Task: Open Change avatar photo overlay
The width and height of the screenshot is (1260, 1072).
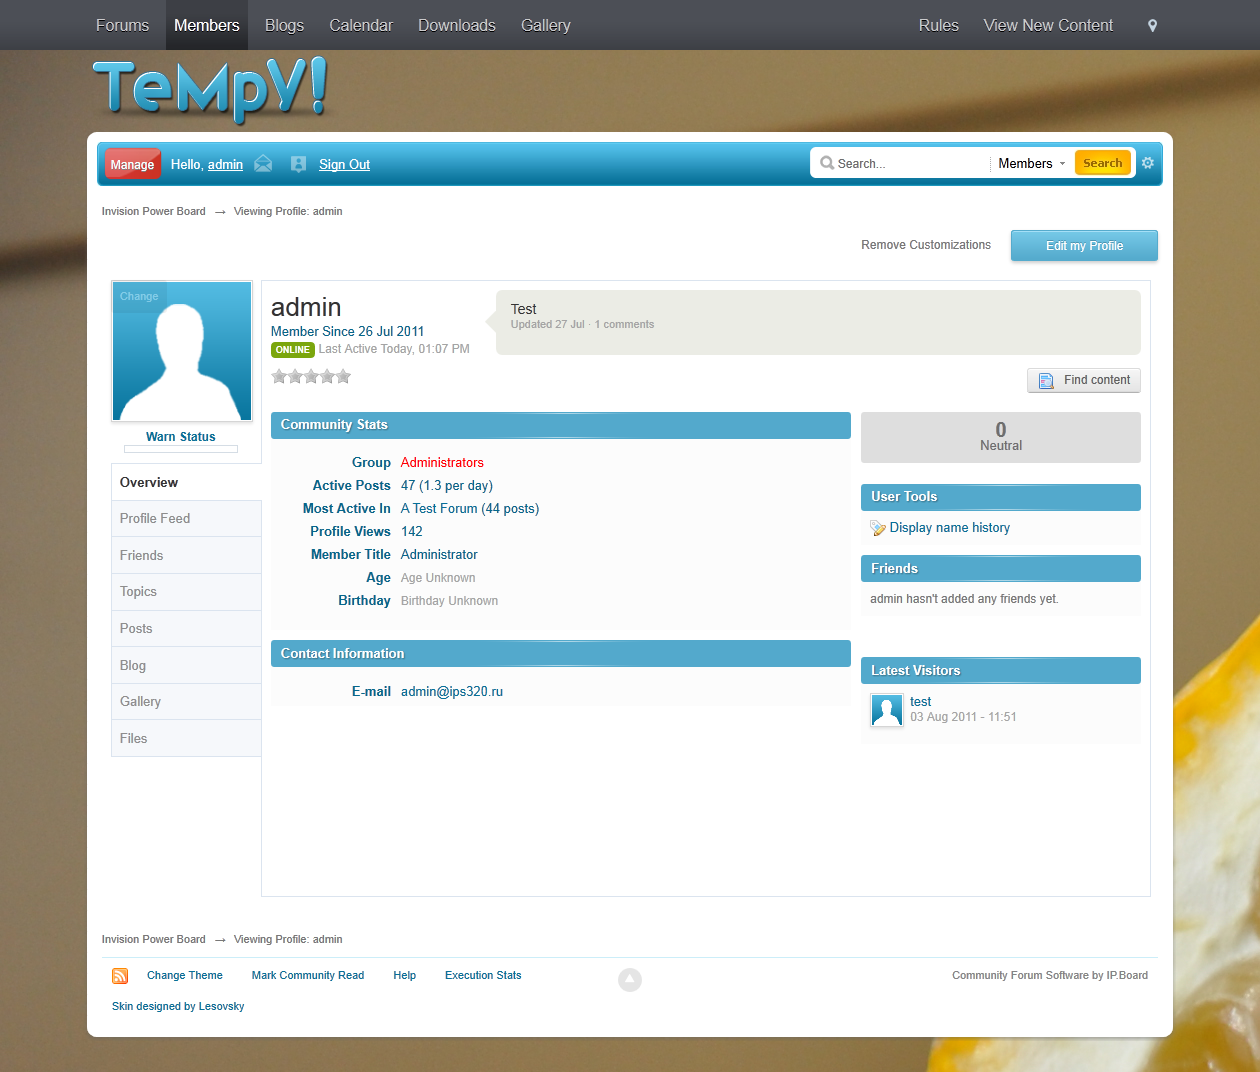Action: click(139, 297)
